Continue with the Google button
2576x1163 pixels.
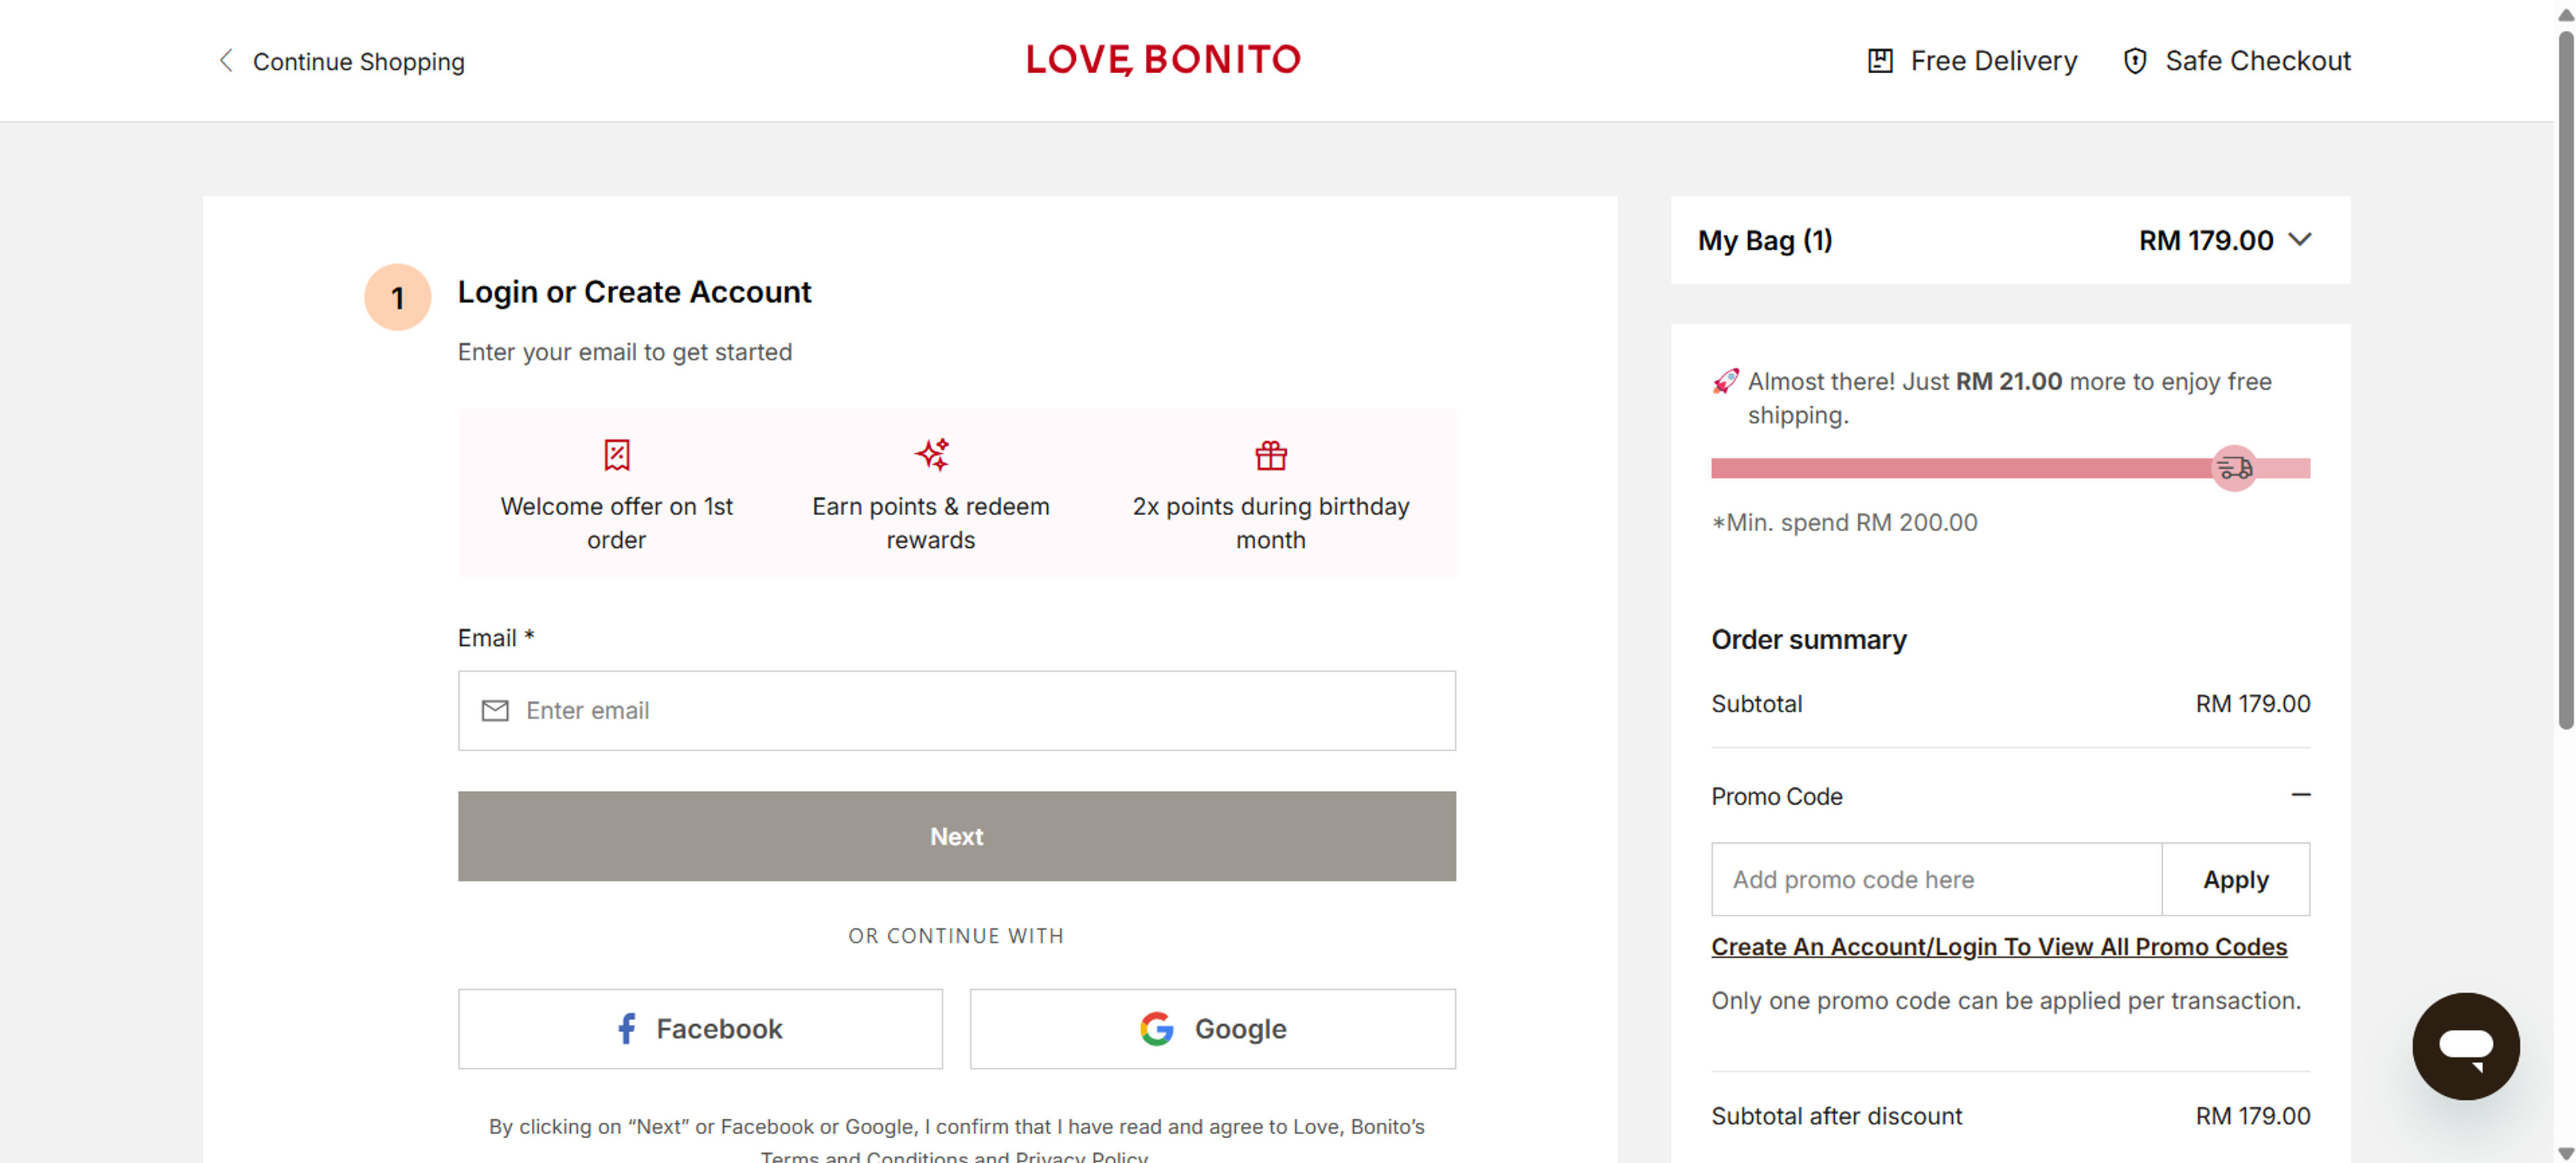(x=1212, y=1028)
